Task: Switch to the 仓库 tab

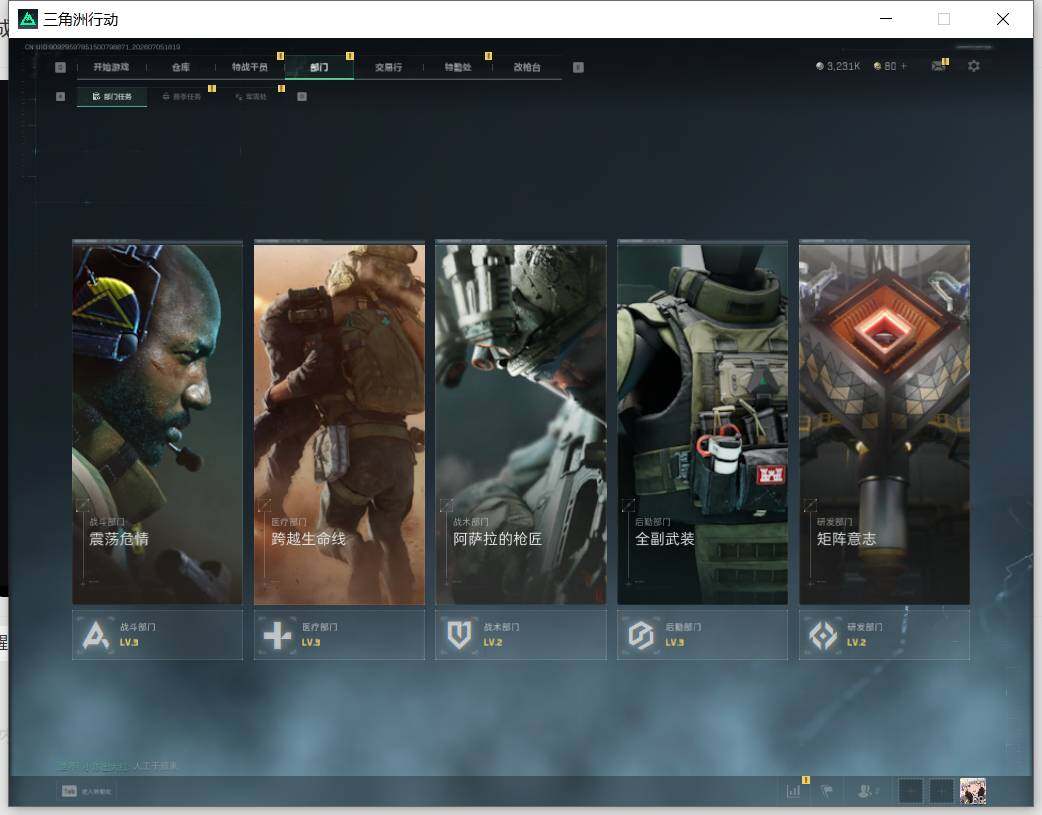Action: click(x=181, y=67)
